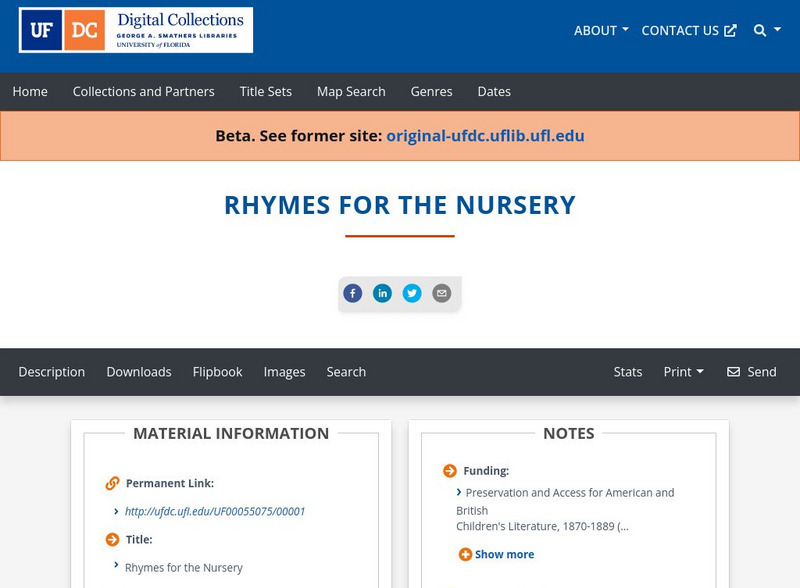The width and height of the screenshot is (800, 588).
Task: Click the UF Digital Collections logo
Action: (x=136, y=30)
